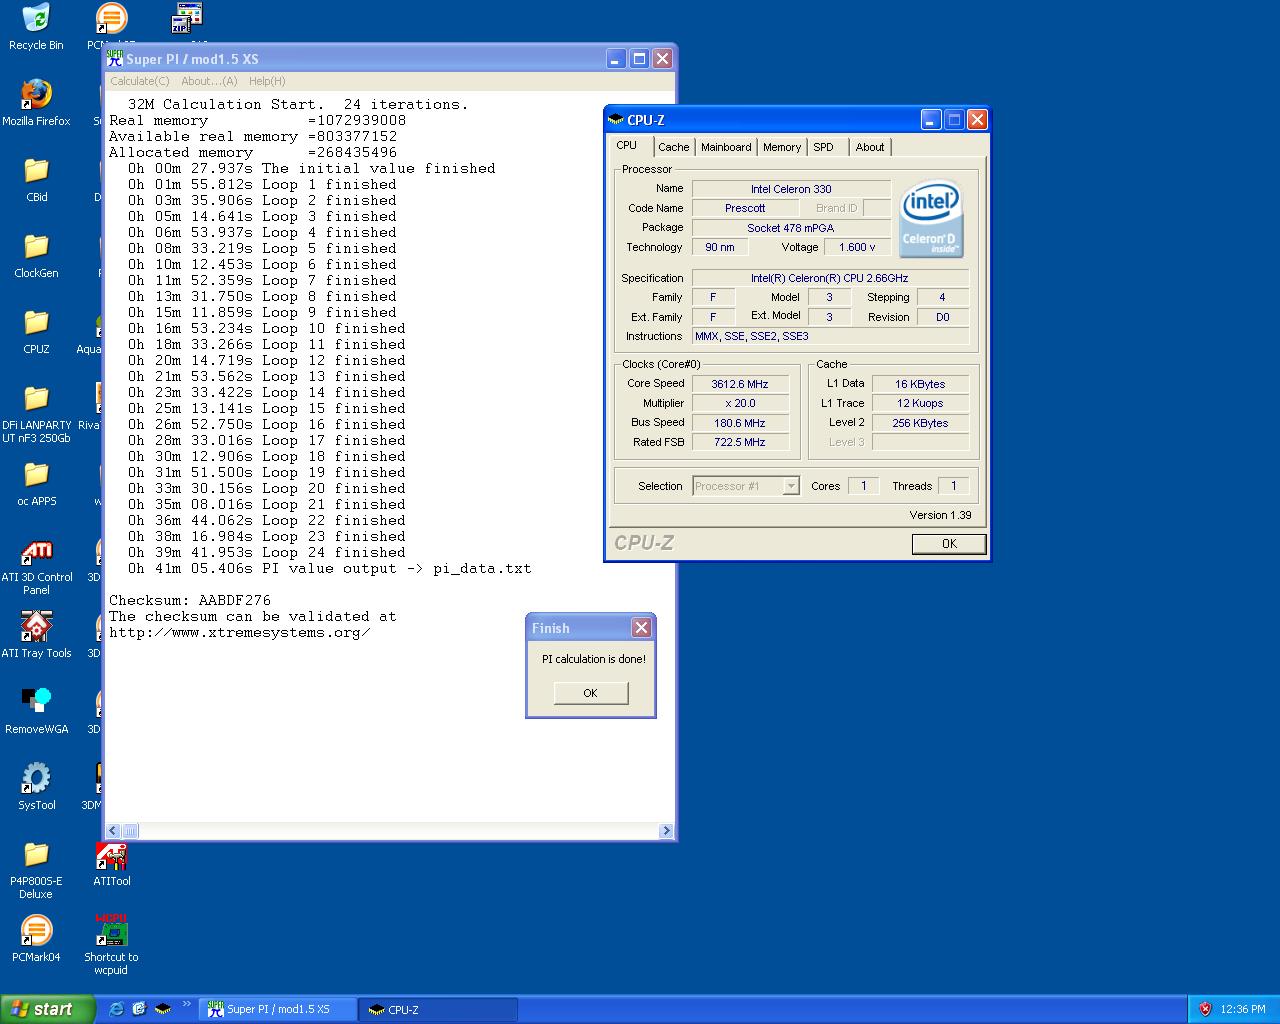Click the Bus Speed 180.6 MHz field
This screenshot has width=1280, height=1024.
click(x=740, y=423)
